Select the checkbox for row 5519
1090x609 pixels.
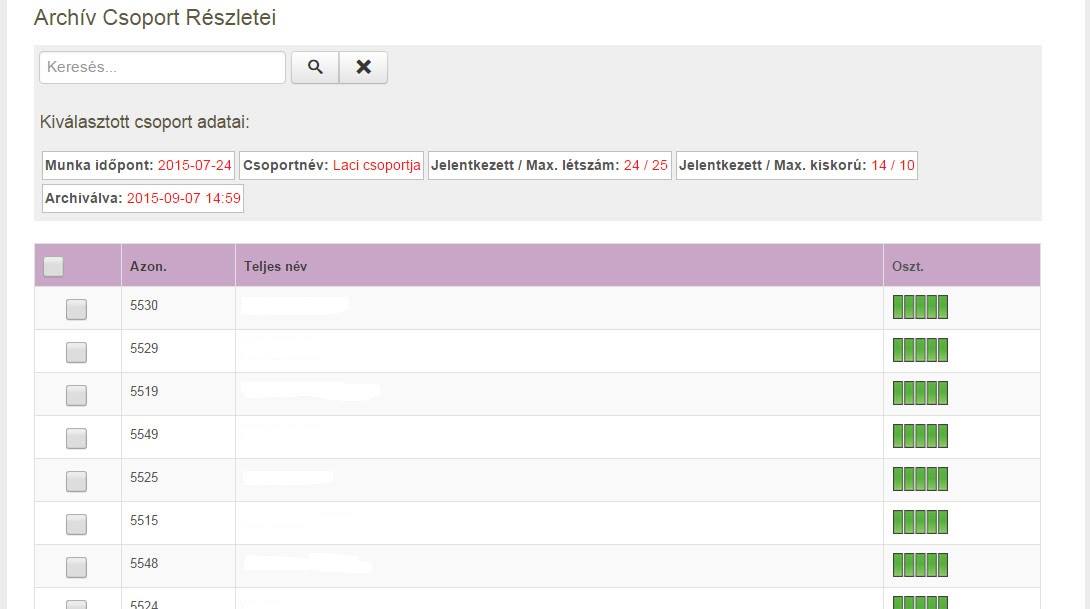coord(76,395)
